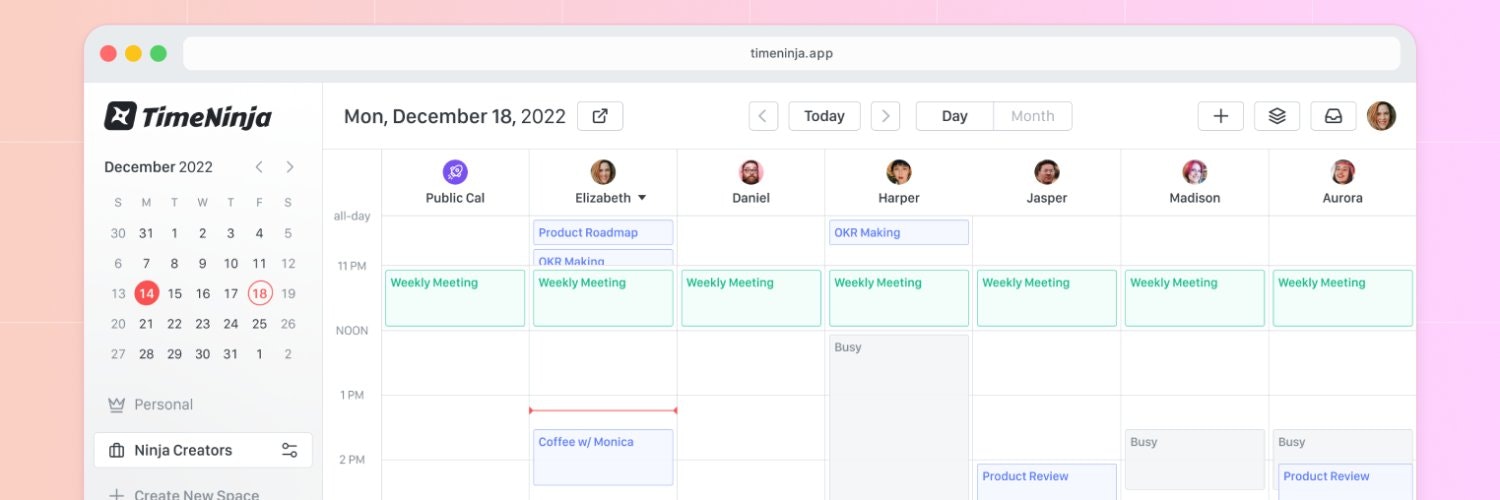Go to previous day with left arrow

[763, 116]
